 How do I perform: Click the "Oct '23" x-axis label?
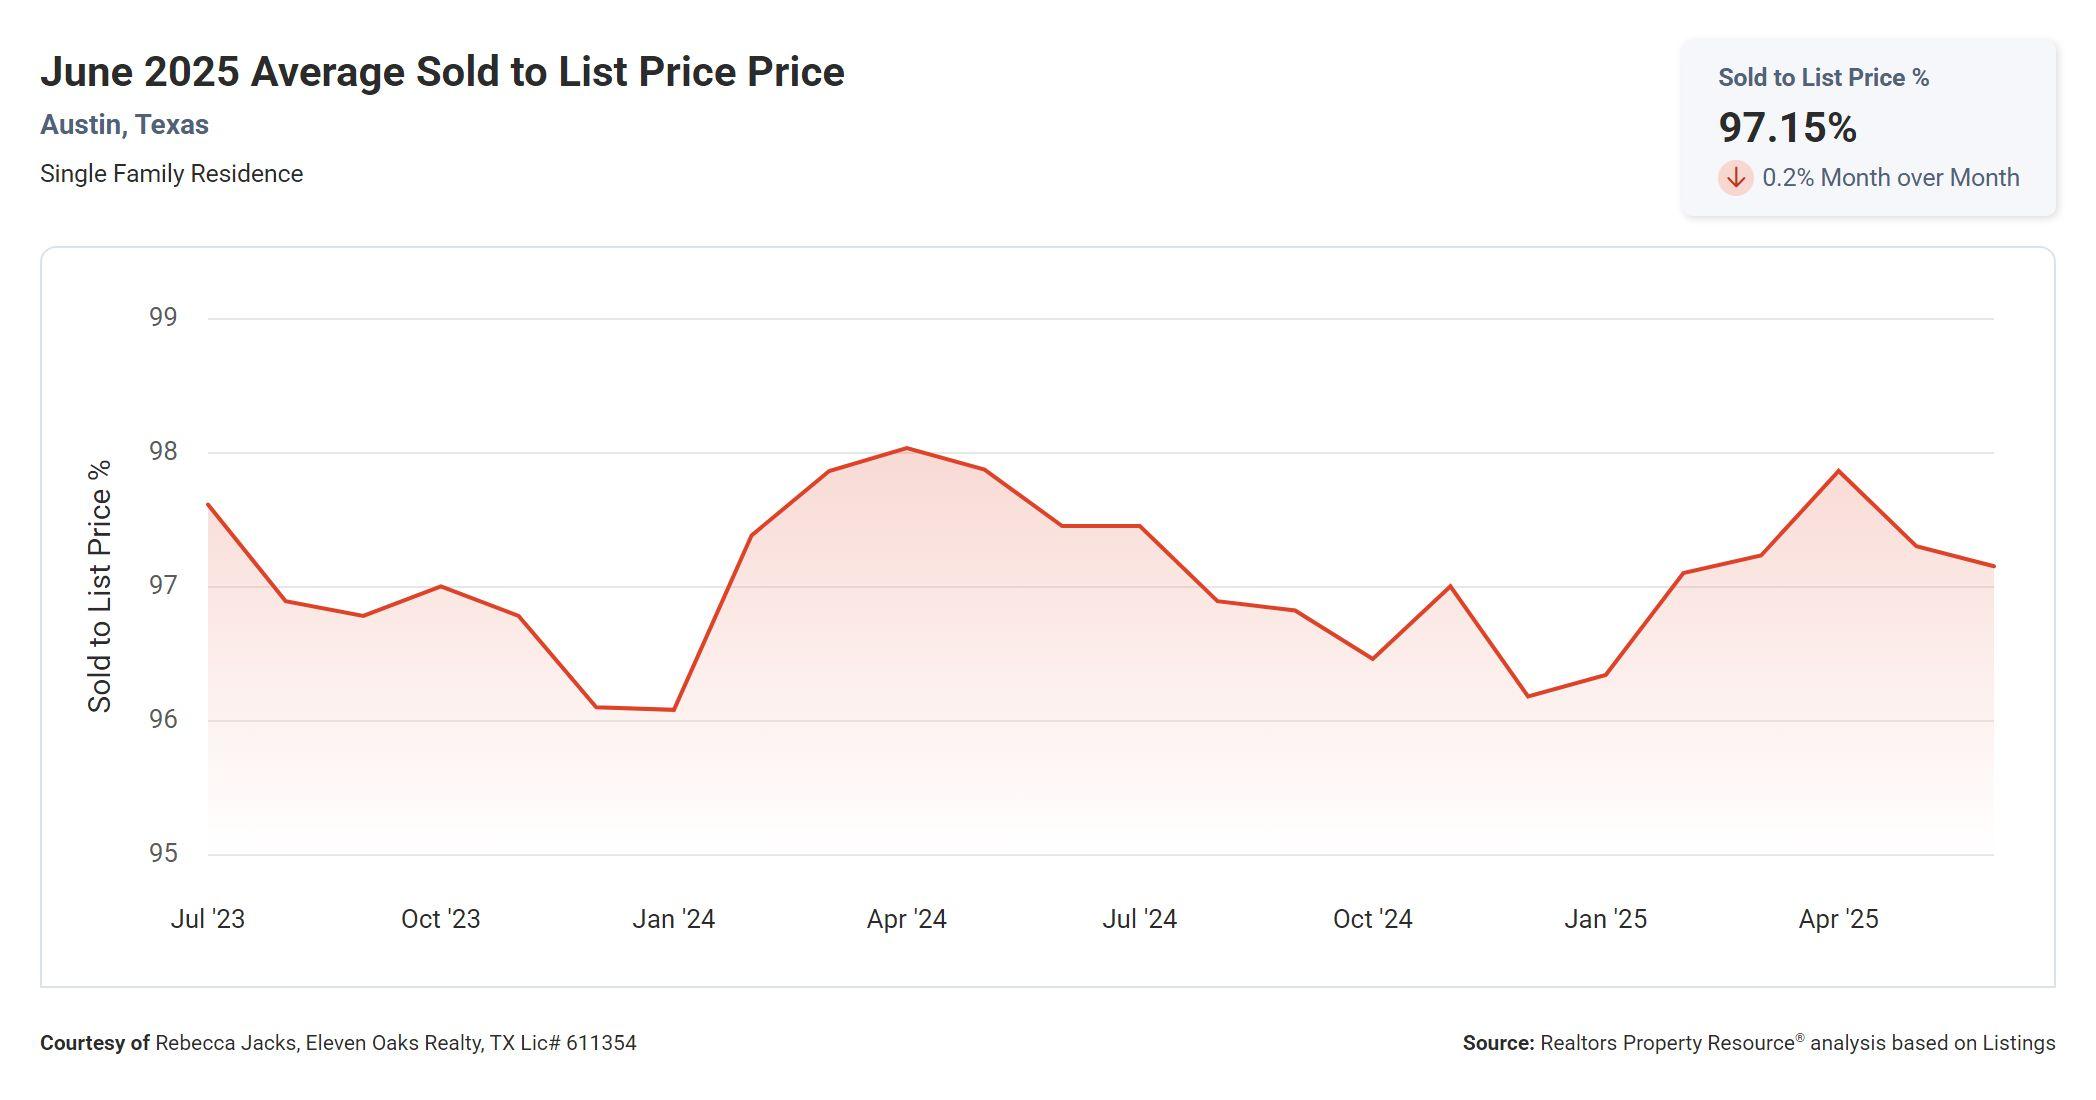pos(440,919)
